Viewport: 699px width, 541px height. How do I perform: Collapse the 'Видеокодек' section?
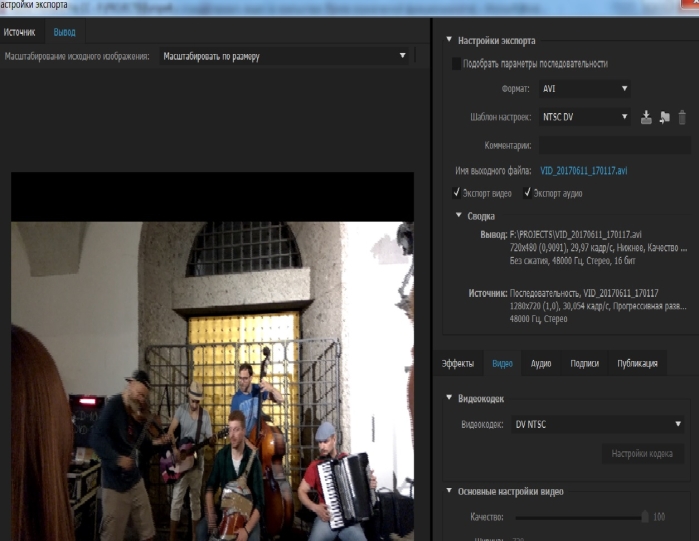[x=449, y=398]
